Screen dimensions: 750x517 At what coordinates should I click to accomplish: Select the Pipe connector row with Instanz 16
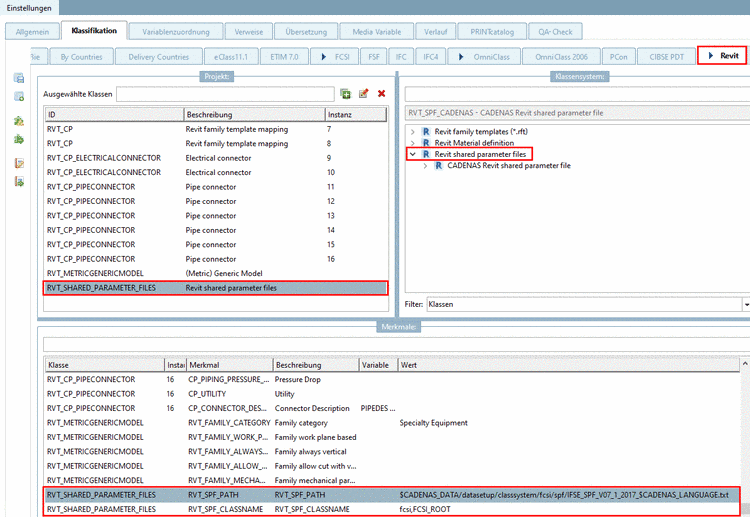pos(216,259)
